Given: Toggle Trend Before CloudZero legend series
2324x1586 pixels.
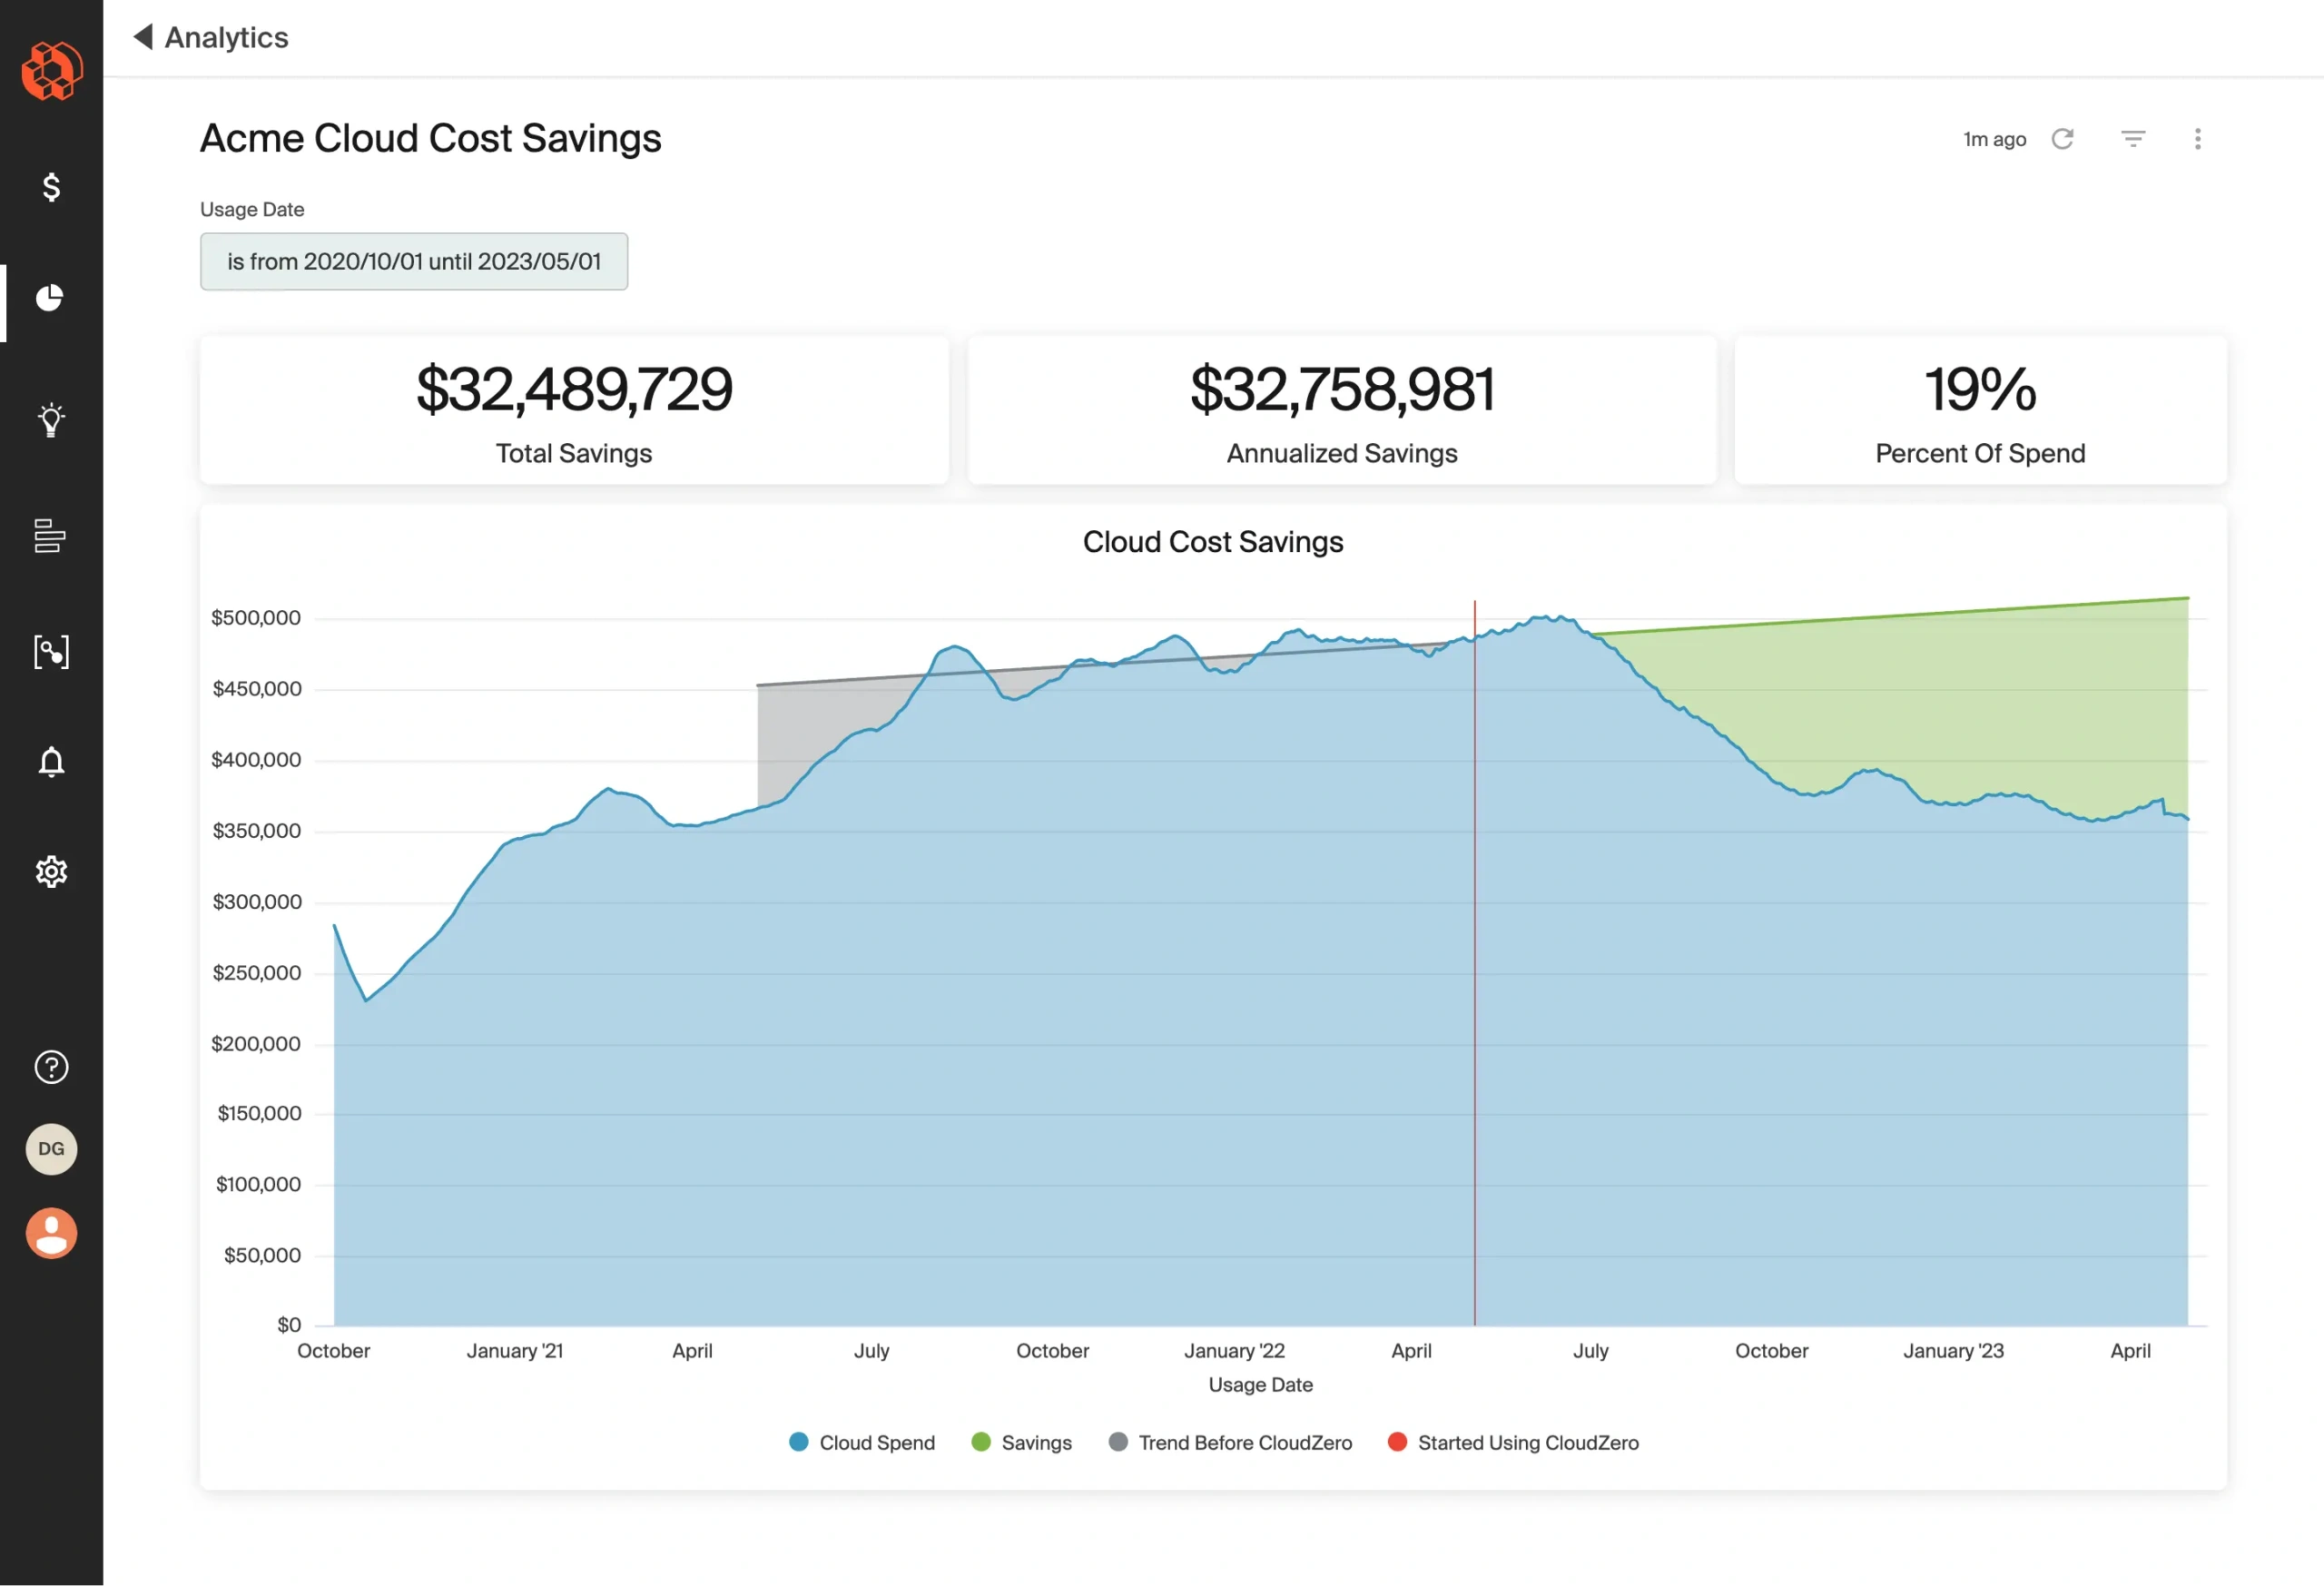Looking at the screenshot, I should [x=1231, y=1443].
